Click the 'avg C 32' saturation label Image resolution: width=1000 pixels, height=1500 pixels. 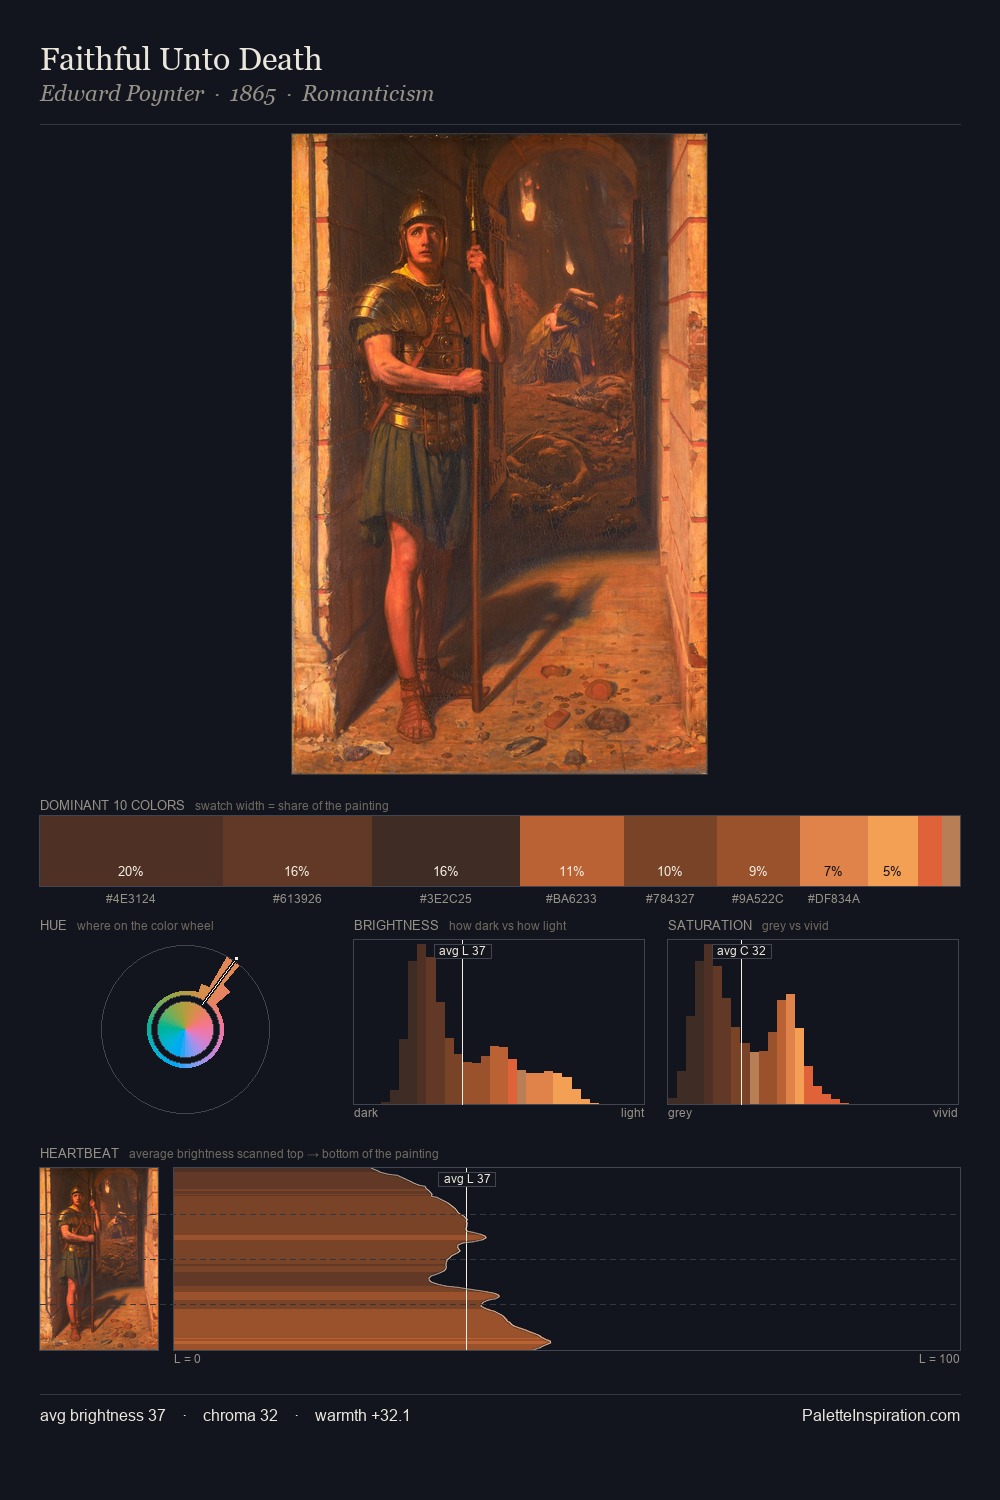pos(741,951)
